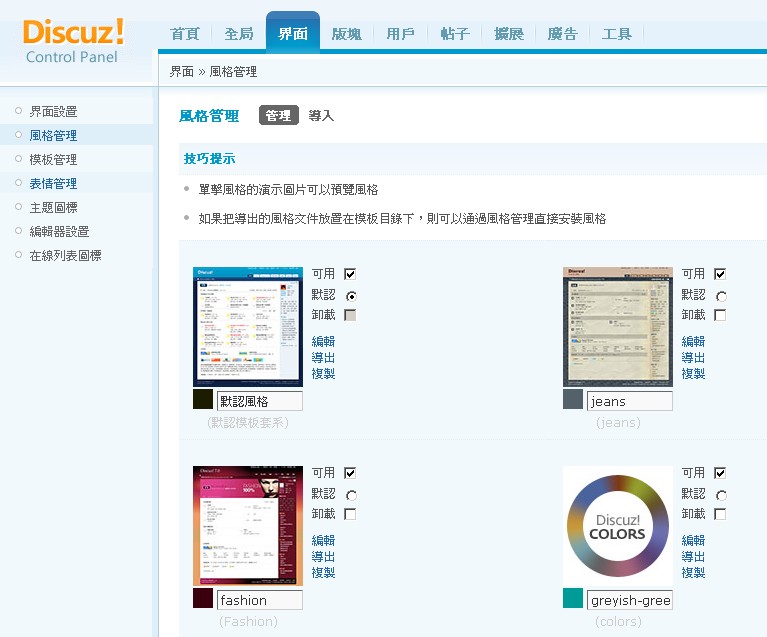Click 複製 link for greyish-green style
The width and height of the screenshot is (767, 637).
point(693,572)
